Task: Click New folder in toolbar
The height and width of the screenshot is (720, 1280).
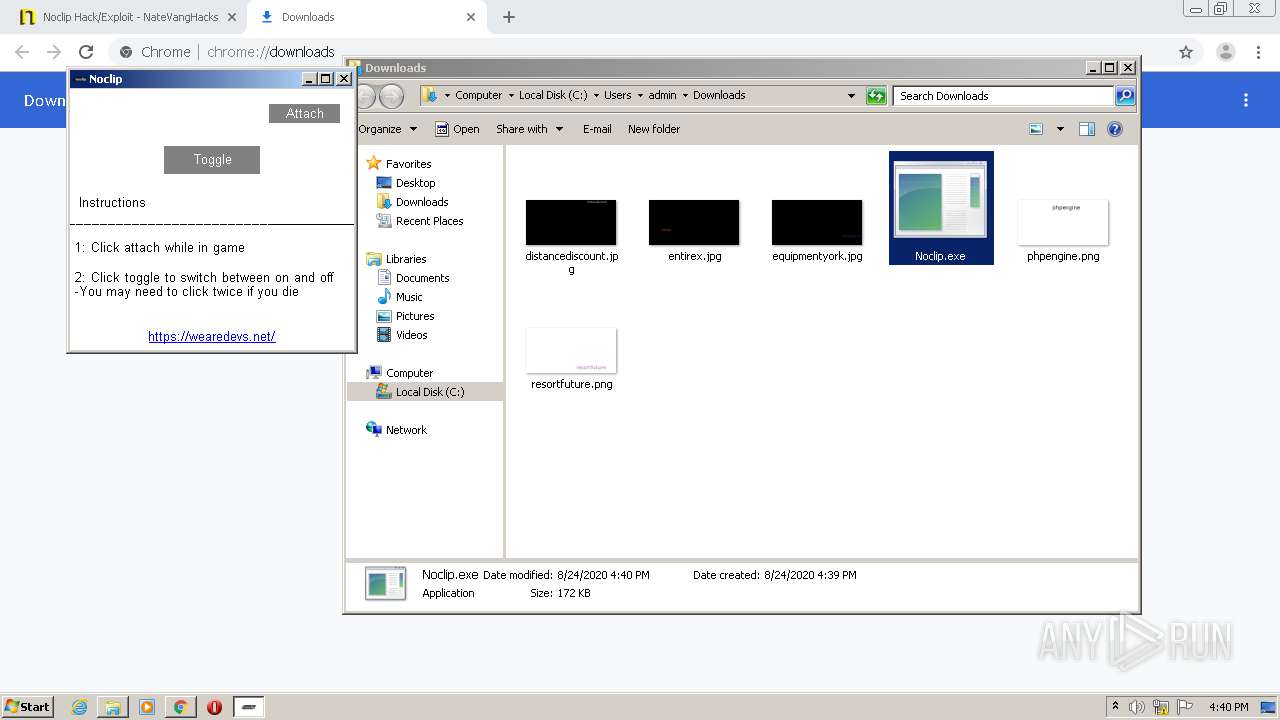Action: [x=654, y=129]
